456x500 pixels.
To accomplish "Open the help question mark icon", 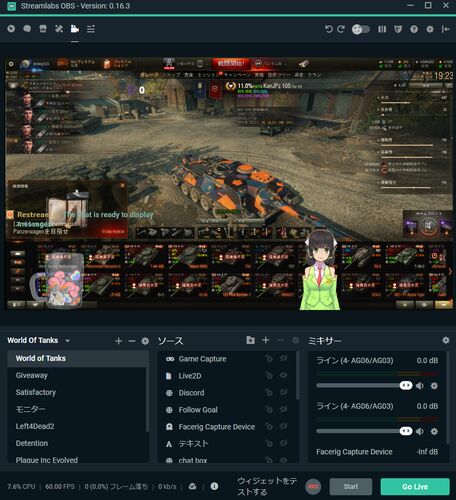I will [414, 29].
